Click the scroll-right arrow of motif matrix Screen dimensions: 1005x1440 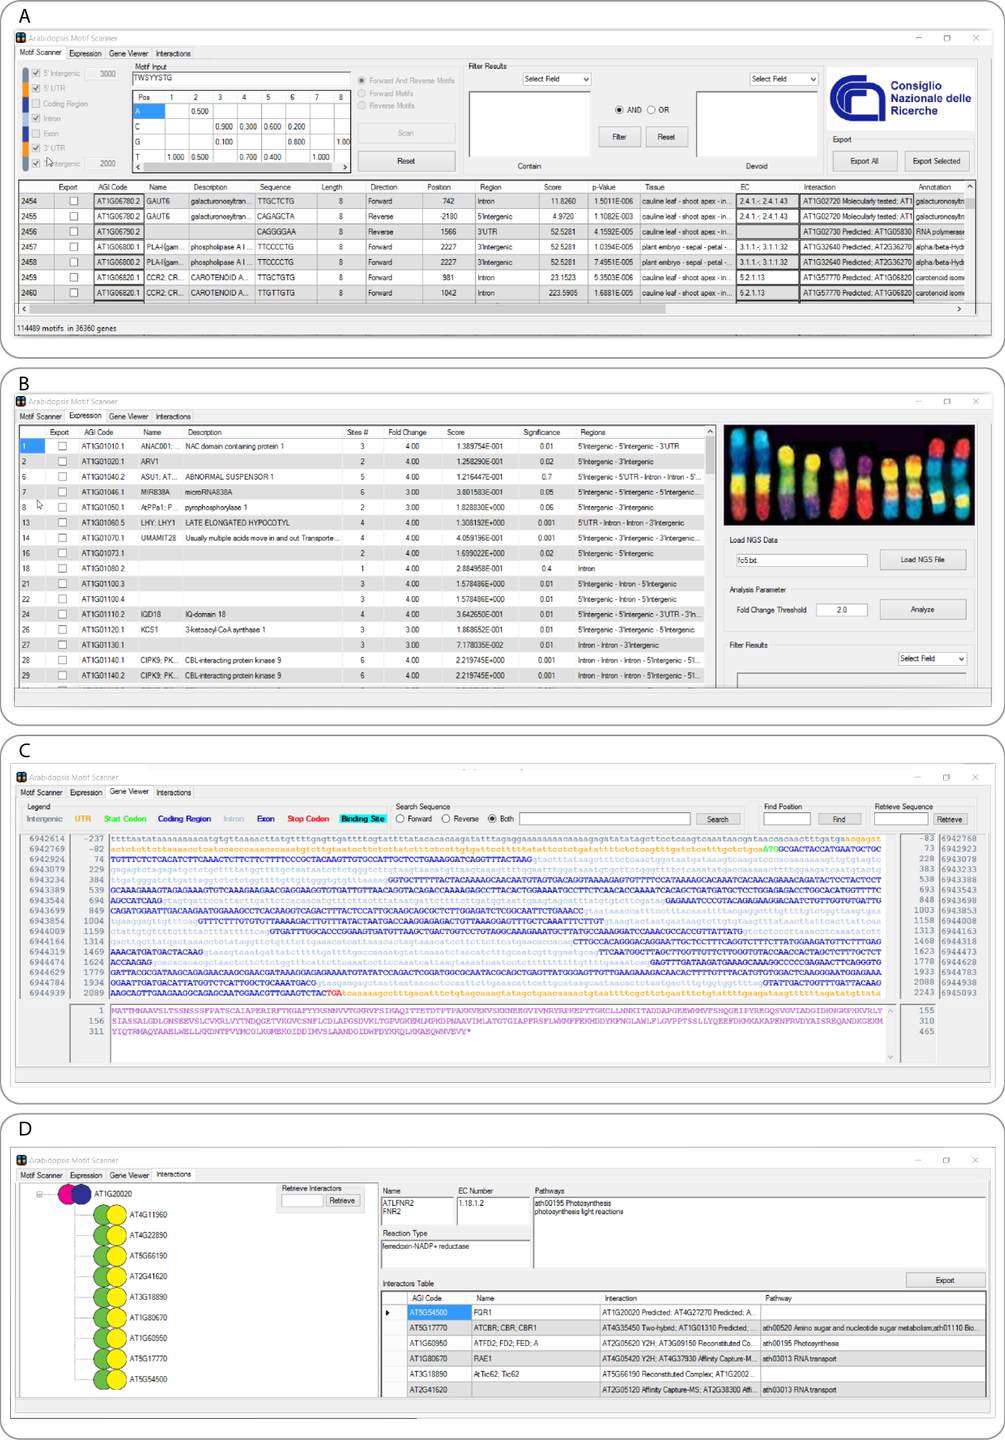[x=346, y=168]
